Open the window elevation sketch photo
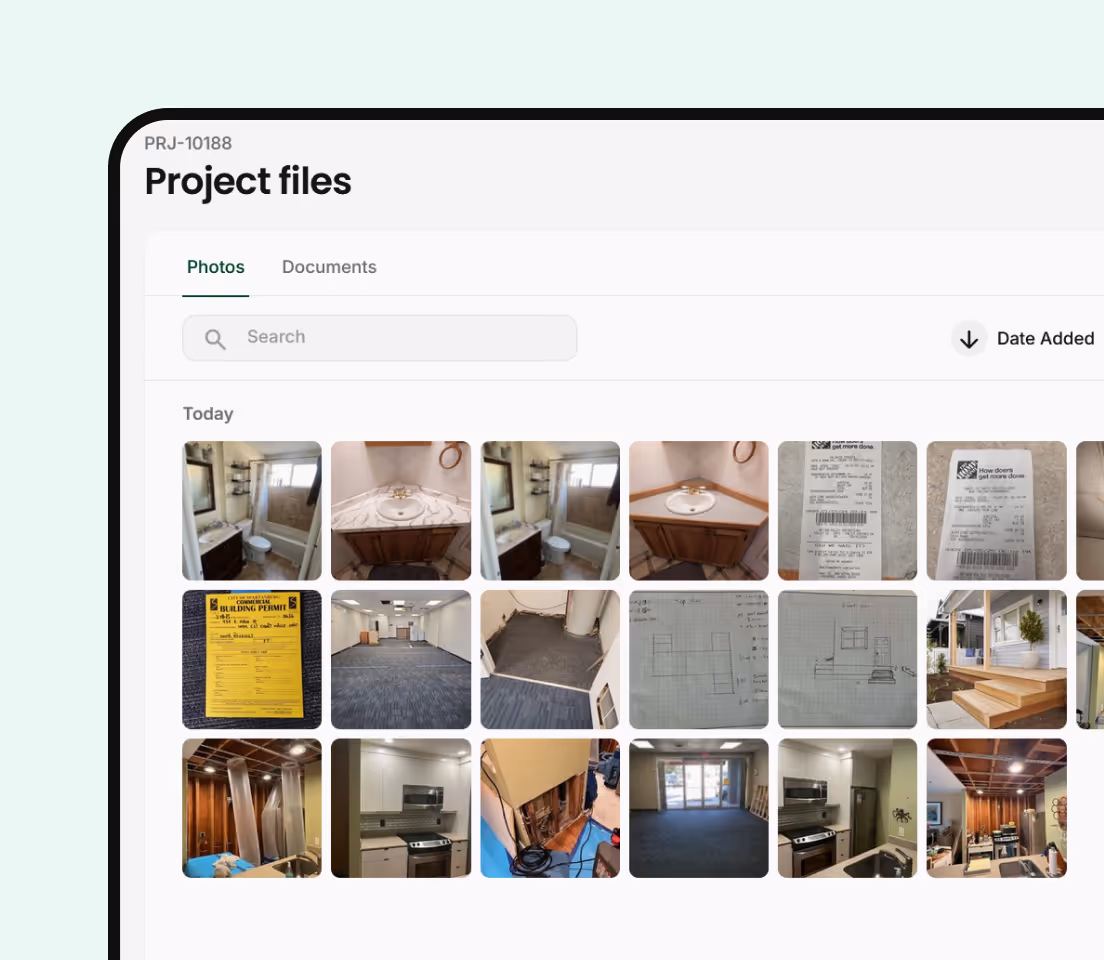The image size is (1104, 960). [847, 659]
